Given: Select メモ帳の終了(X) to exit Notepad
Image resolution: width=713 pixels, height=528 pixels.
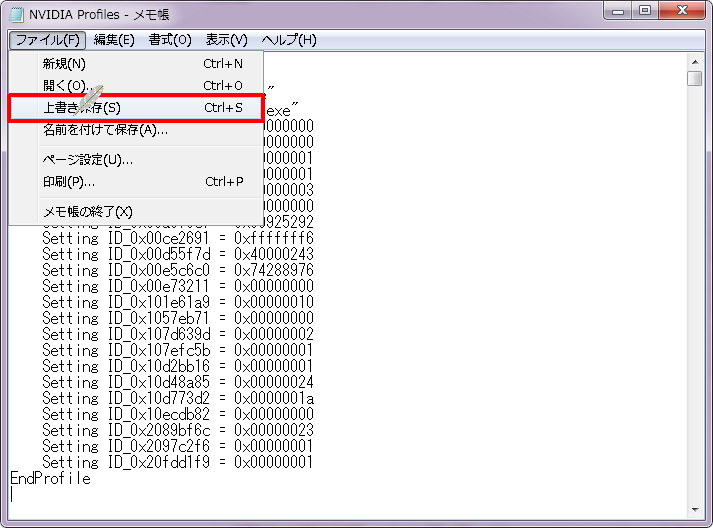Looking at the screenshot, I should 136,211.
